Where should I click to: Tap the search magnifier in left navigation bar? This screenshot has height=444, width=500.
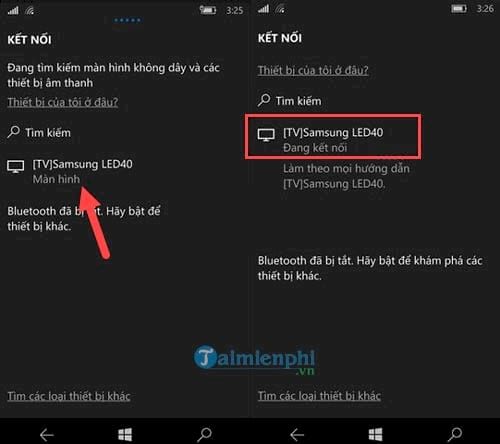(204, 434)
